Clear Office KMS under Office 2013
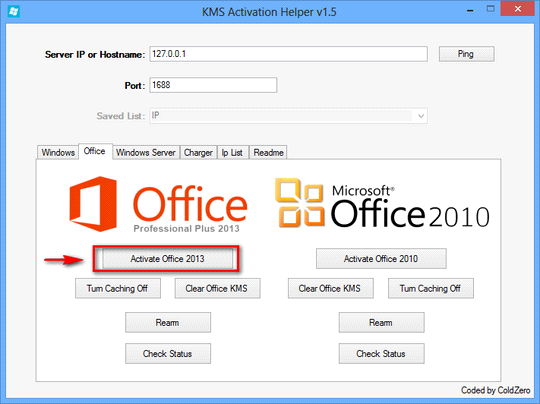The width and height of the screenshot is (540, 404). pyautogui.click(x=217, y=288)
